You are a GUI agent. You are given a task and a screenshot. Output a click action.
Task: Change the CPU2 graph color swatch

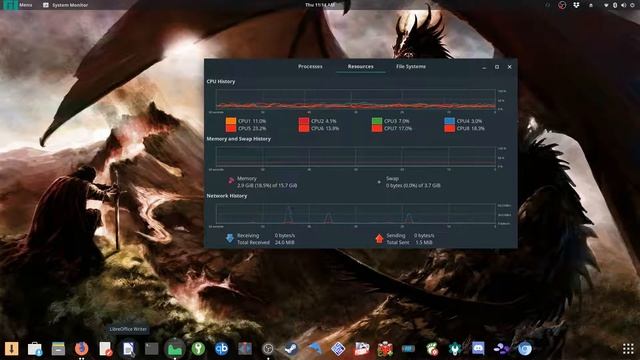coord(304,121)
